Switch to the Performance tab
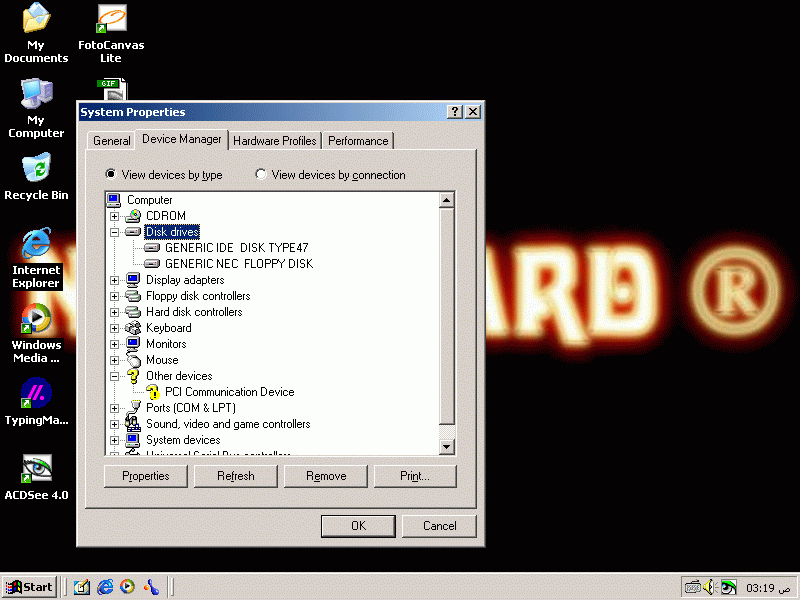Viewport: 800px width, 600px height. point(358,141)
